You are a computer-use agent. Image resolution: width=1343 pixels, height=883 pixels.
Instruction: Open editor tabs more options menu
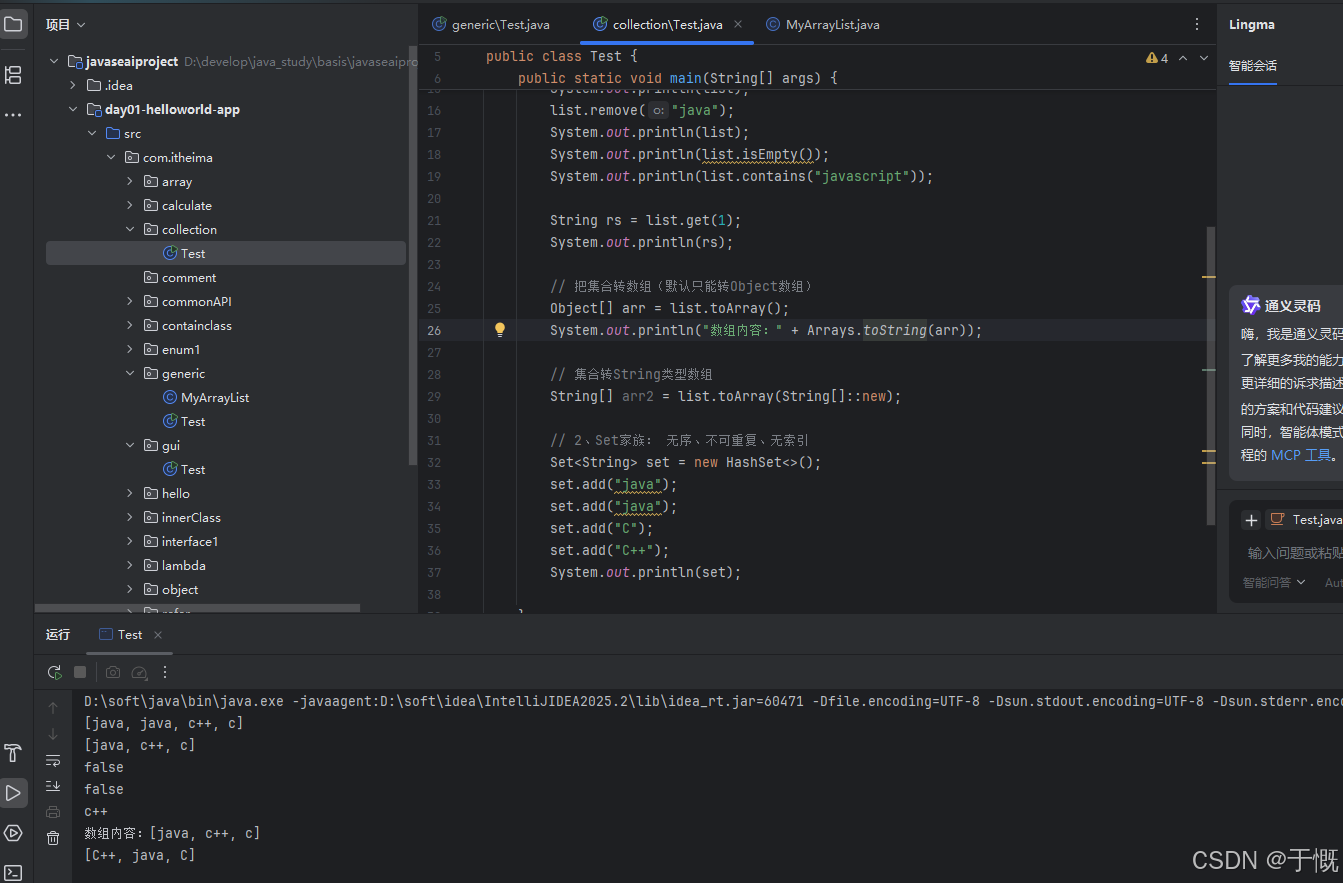[1197, 24]
